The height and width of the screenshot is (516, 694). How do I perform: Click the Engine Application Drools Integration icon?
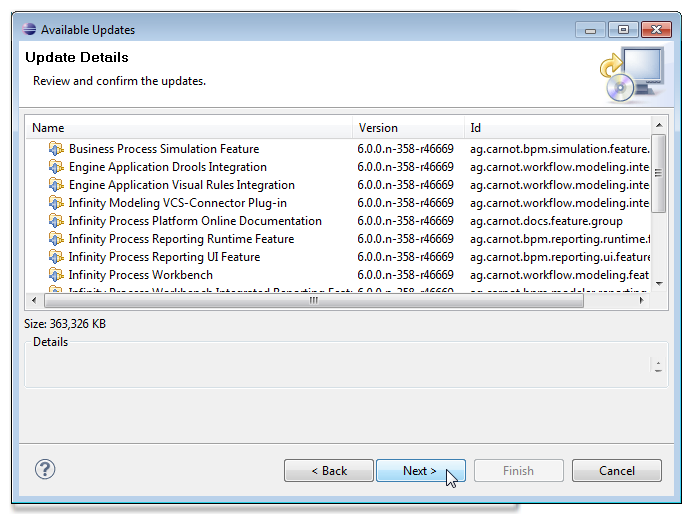coord(56,167)
